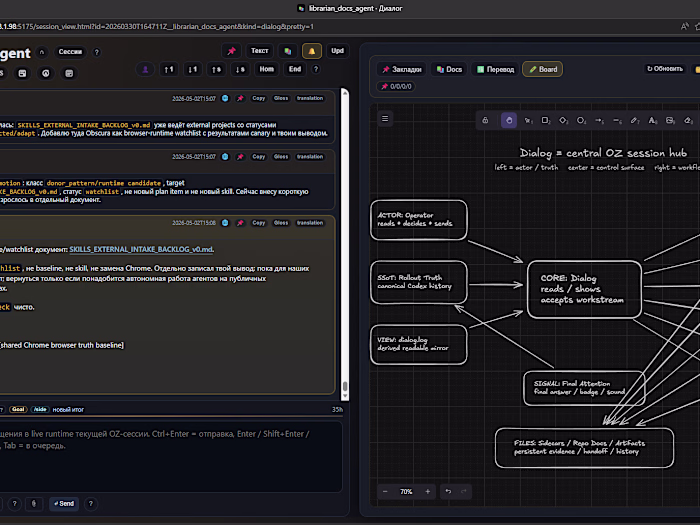Screen dimensions: 700x525
Task: Select the Insert image tool
Action: [670, 120]
